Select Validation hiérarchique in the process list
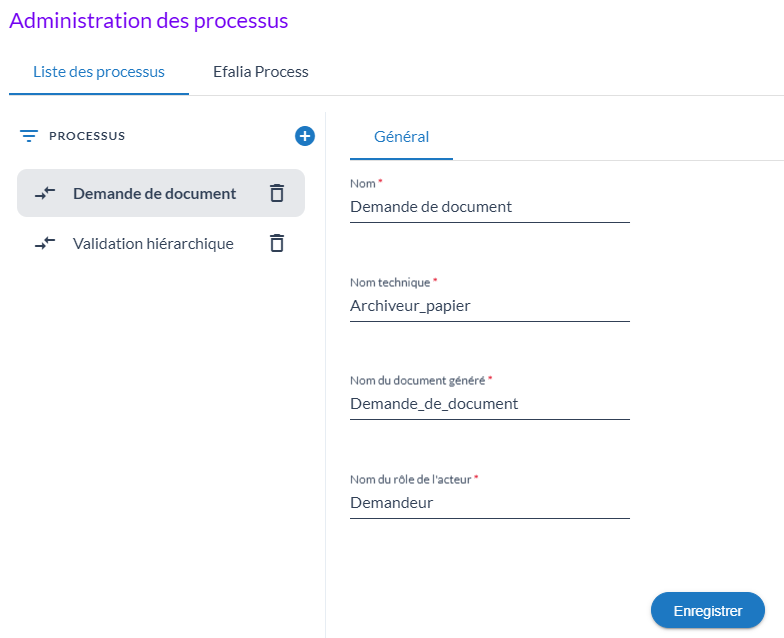Viewport: 784px width, 638px height. 153,243
